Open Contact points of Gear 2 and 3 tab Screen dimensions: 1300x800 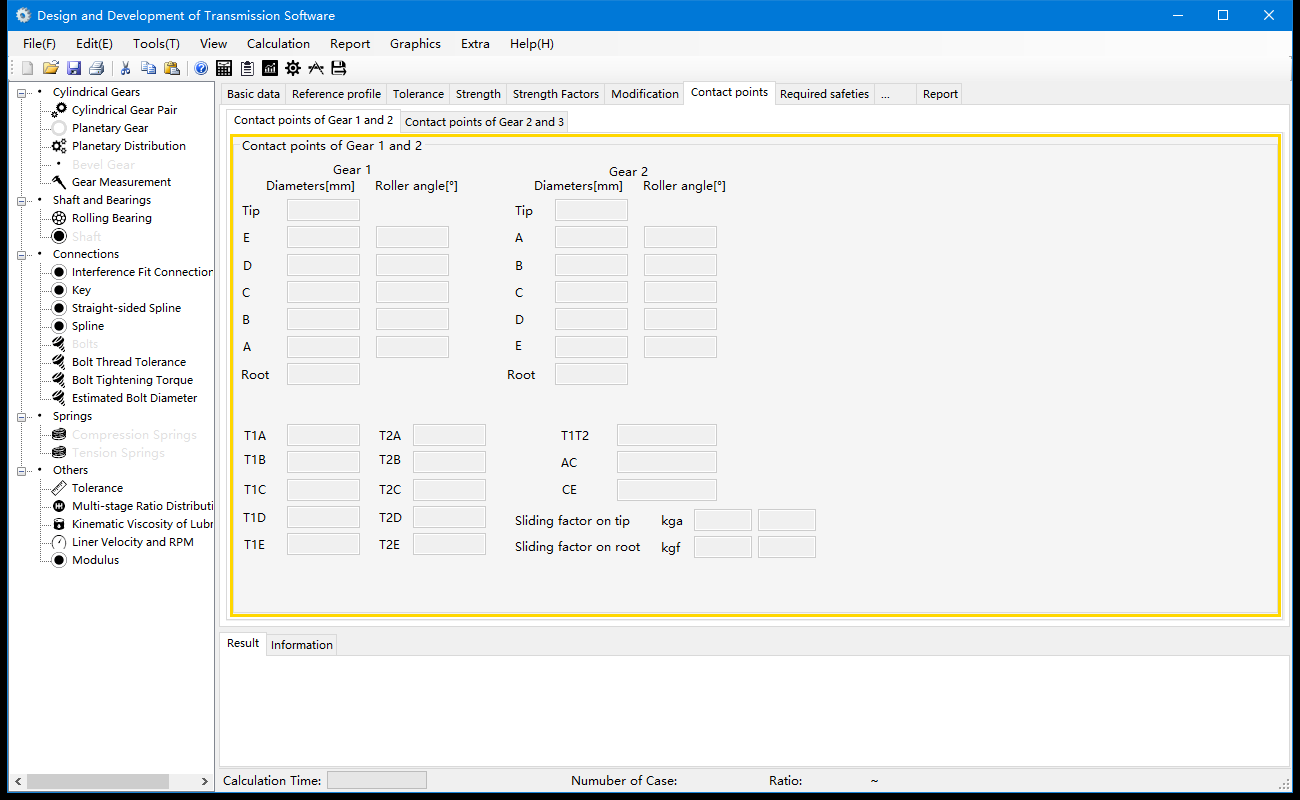484,122
